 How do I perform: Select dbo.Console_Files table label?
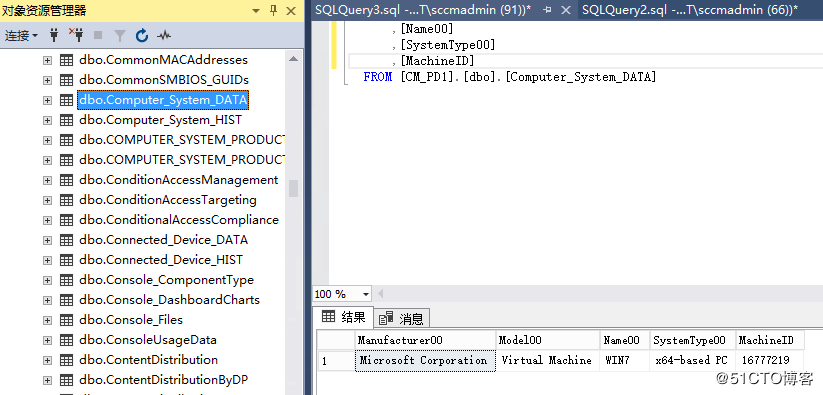click(x=131, y=320)
